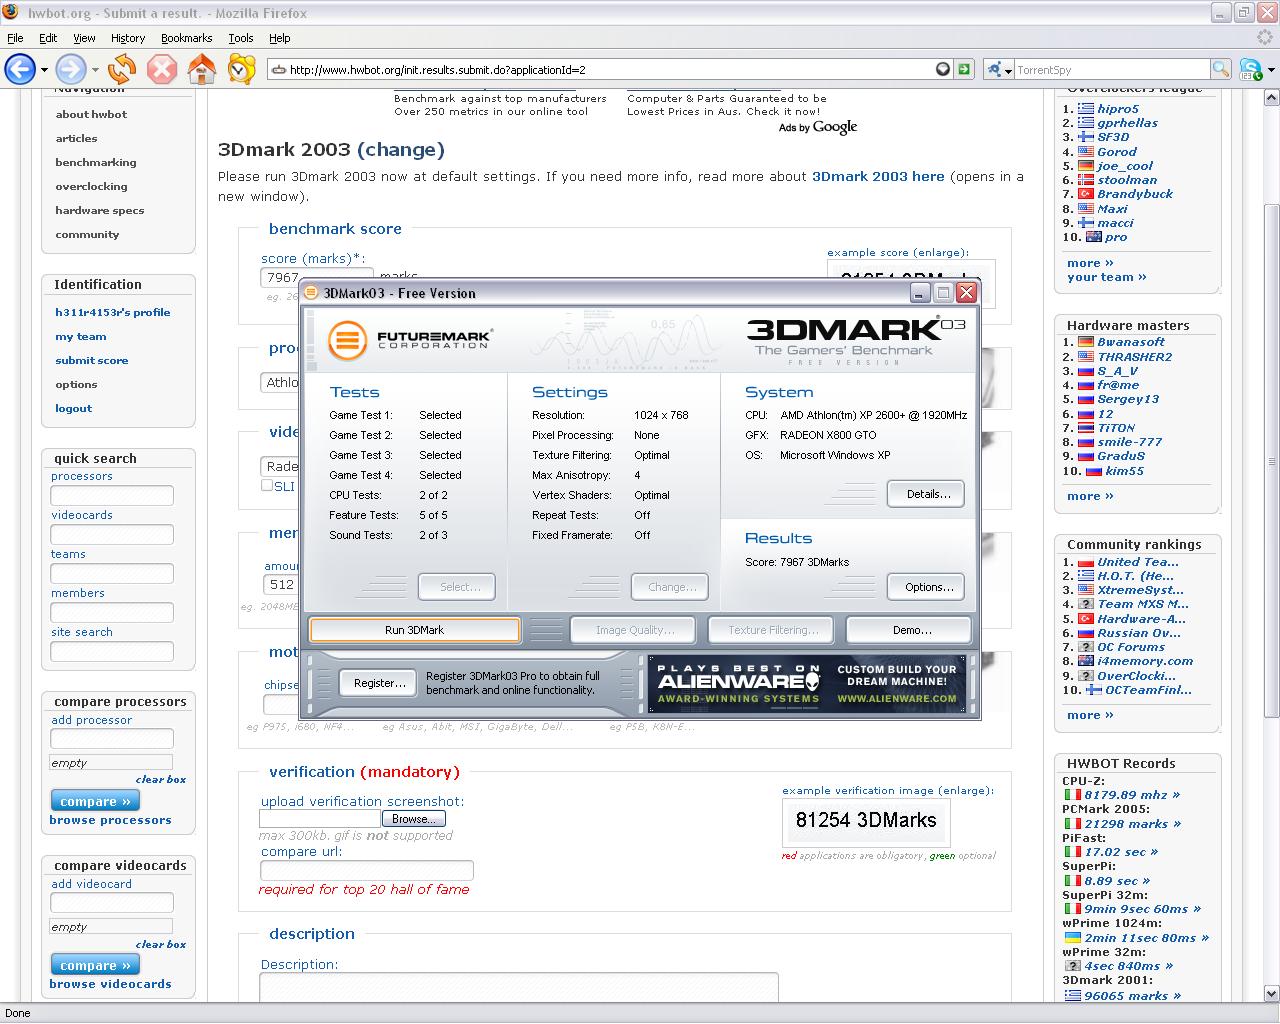Image resolution: width=1280 pixels, height=1024 pixels.
Task: Click the green Go arrow beside the URL
Action: (964, 69)
